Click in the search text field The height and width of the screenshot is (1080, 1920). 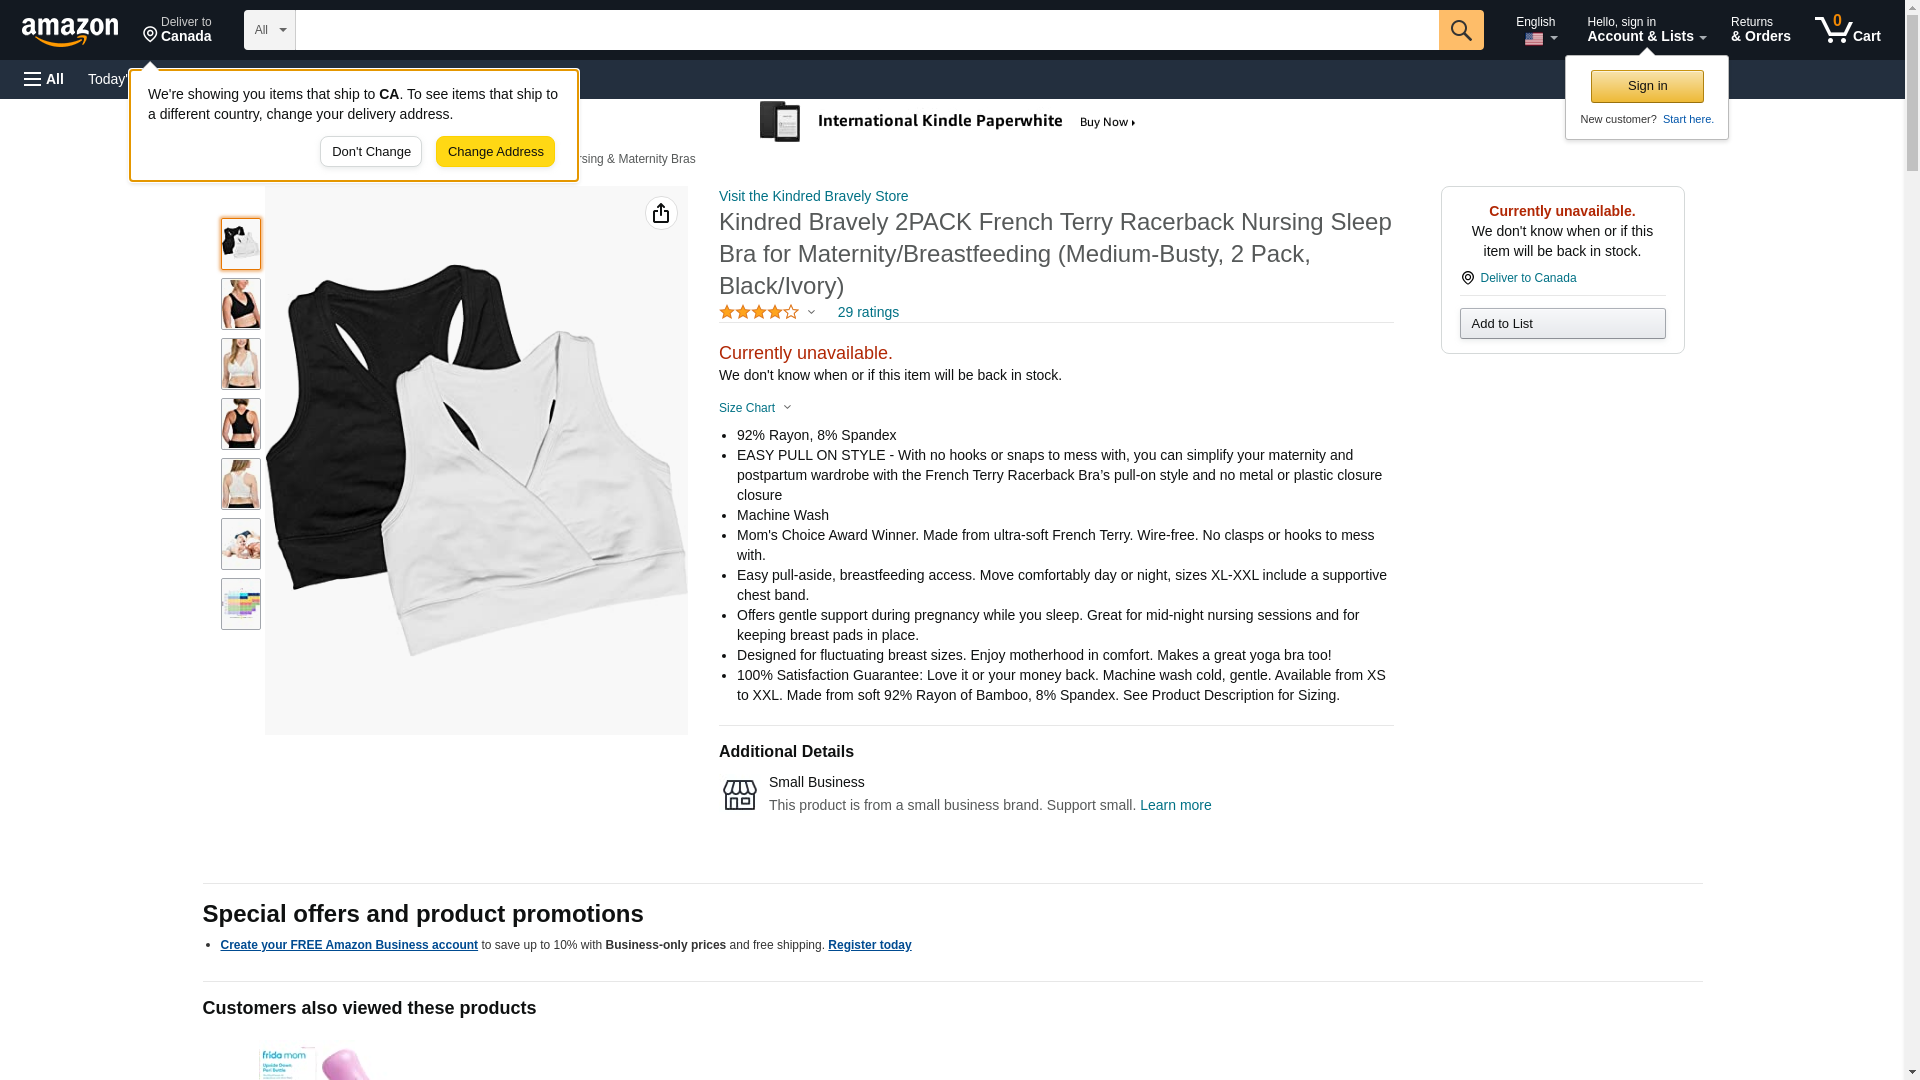(x=867, y=30)
